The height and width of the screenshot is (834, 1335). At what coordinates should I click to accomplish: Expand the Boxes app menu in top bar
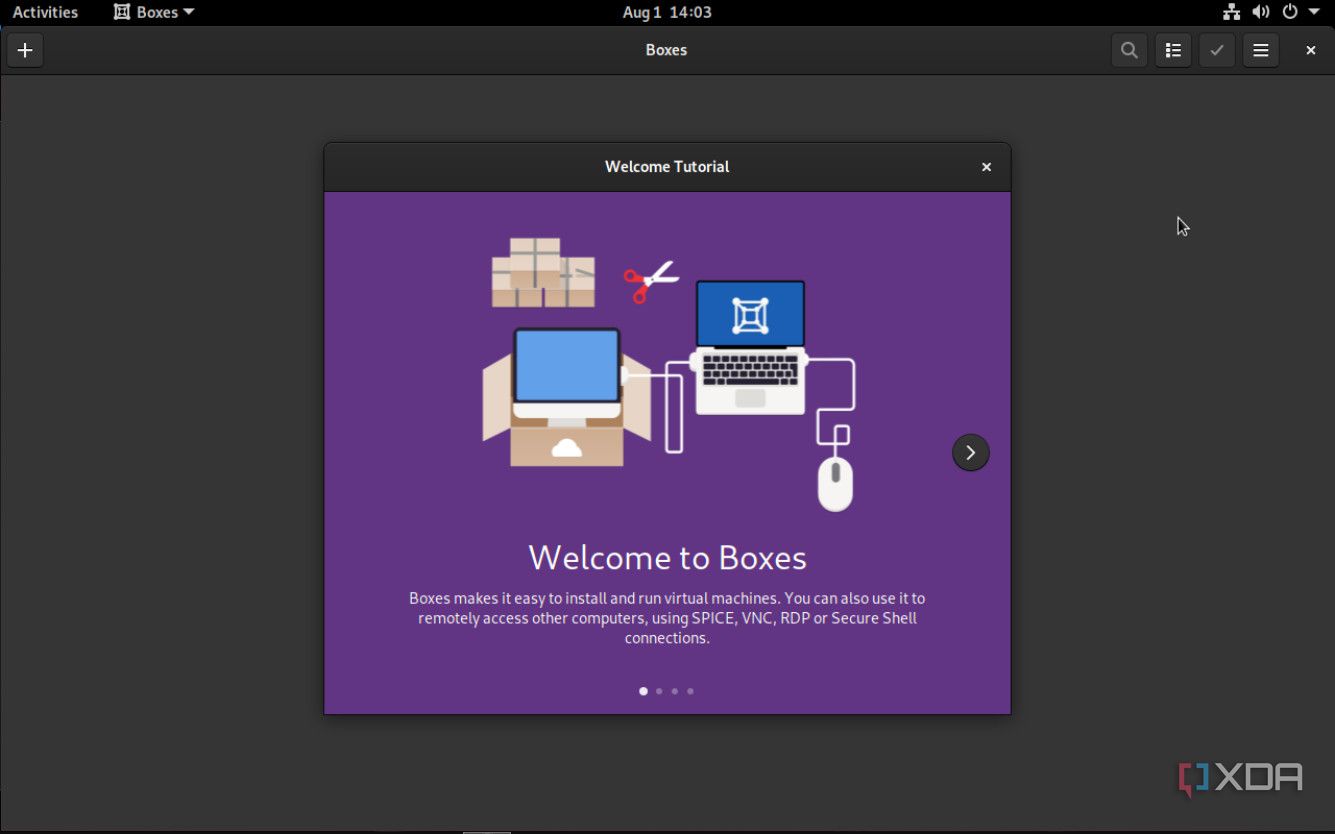point(154,12)
